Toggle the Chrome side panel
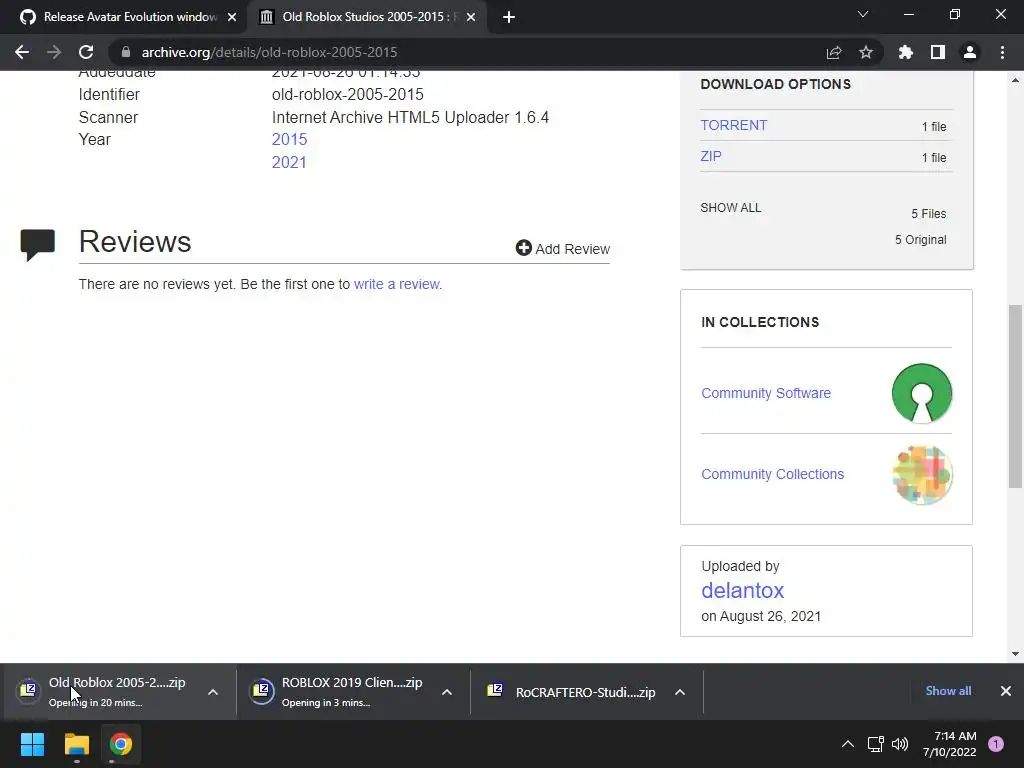This screenshot has width=1024, height=768. tap(938, 52)
